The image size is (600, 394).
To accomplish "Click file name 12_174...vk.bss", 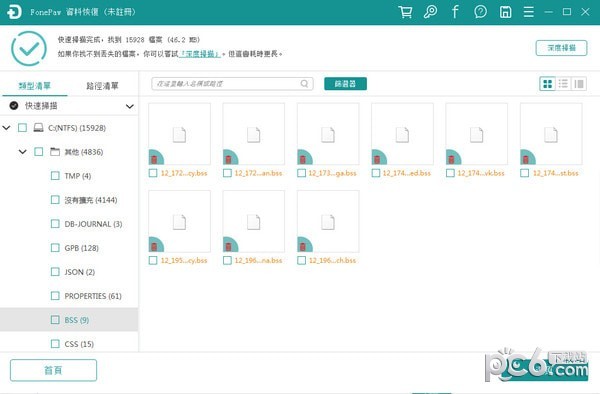I will pos(481,173).
